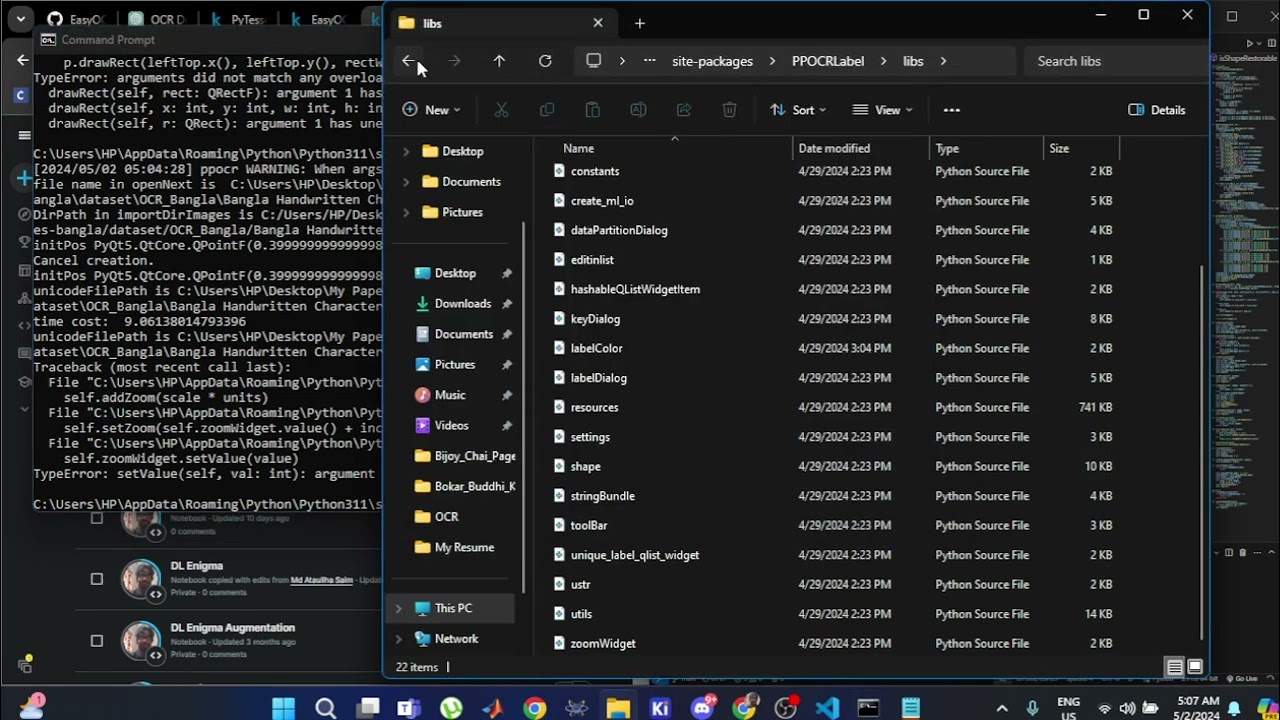The height and width of the screenshot is (720, 1280).
Task: Tick the DL Enigma notebook checkbox in browser
Action: point(97,579)
